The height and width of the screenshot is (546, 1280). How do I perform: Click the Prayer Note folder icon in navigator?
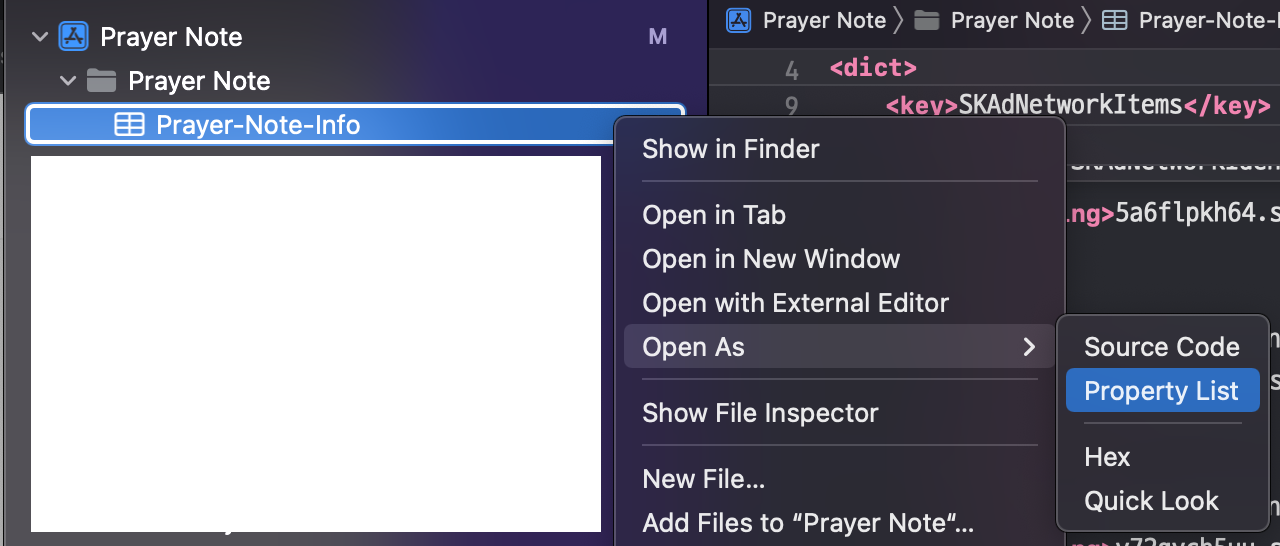tap(102, 81)
